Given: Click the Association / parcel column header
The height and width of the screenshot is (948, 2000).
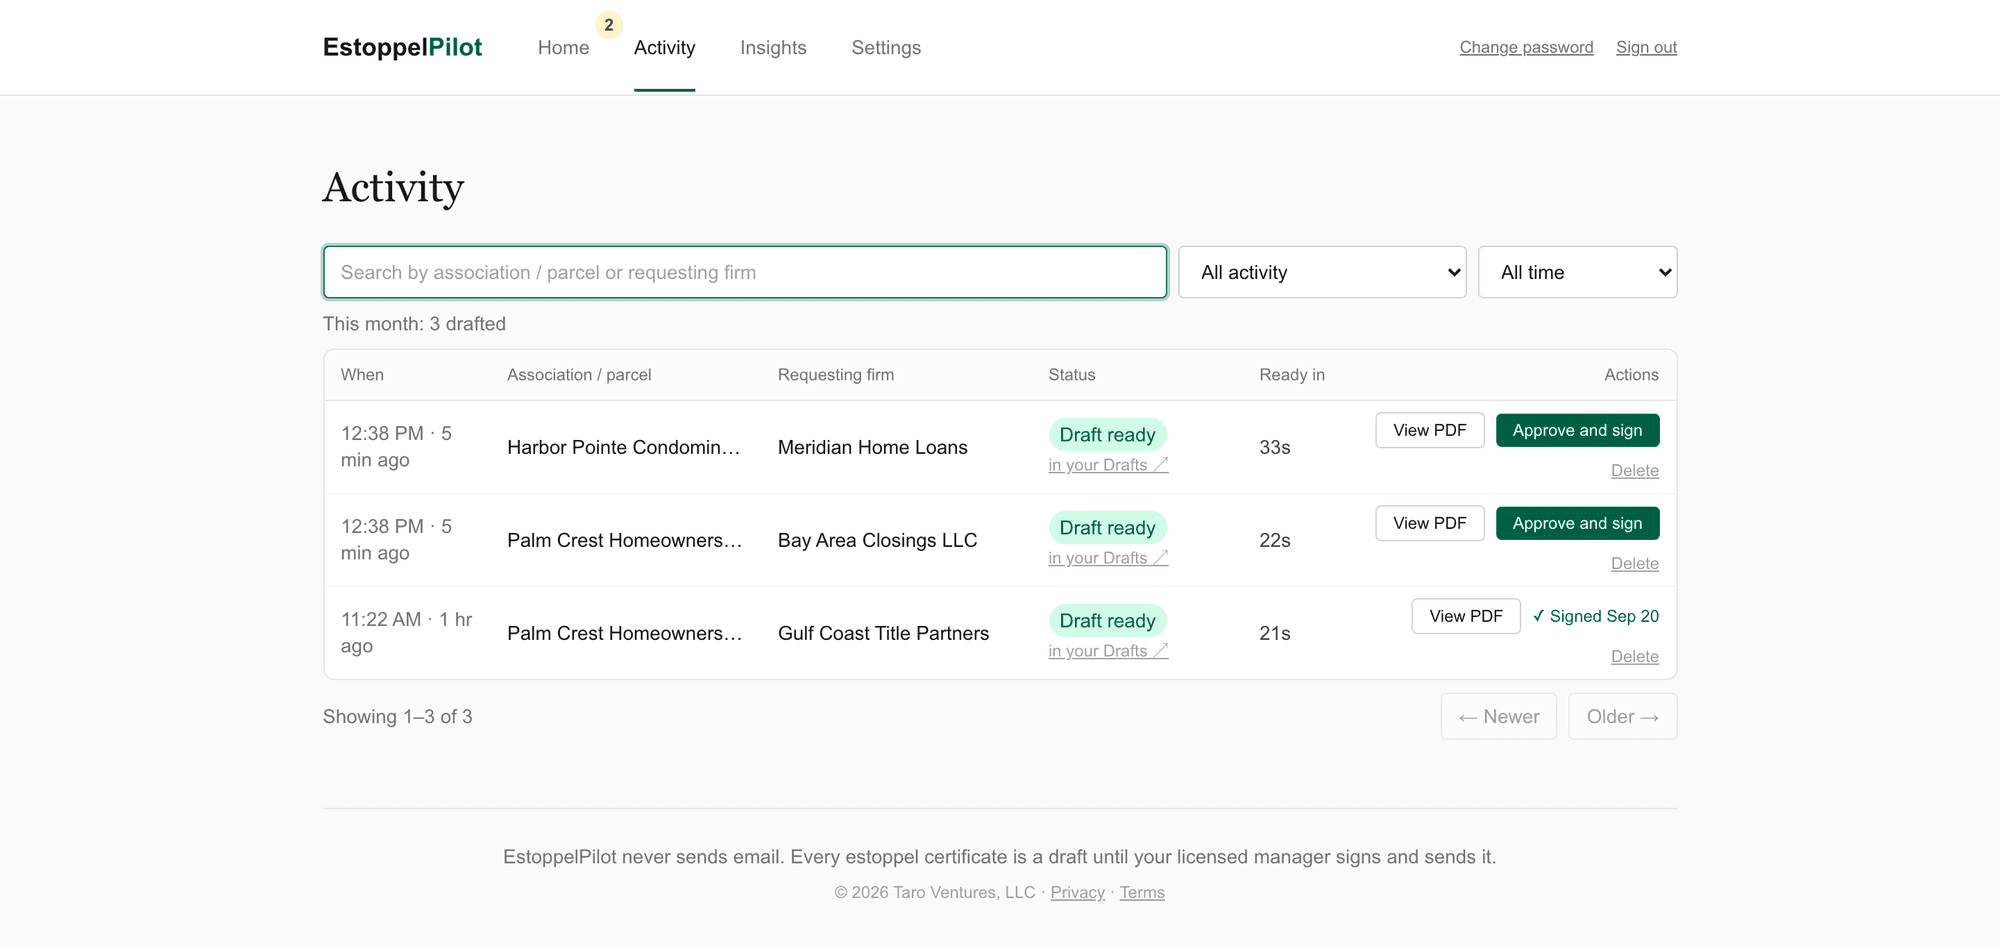Looking at the screenshot, I should (x=579, y=374).
